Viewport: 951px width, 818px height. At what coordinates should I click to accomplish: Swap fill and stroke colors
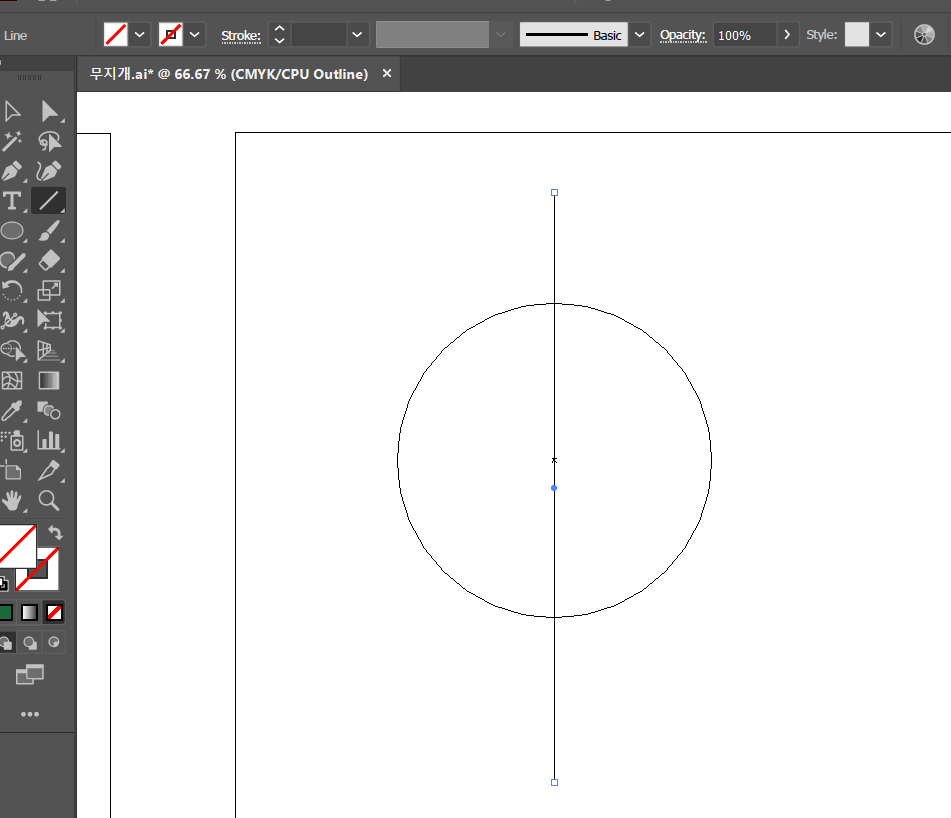55,533
